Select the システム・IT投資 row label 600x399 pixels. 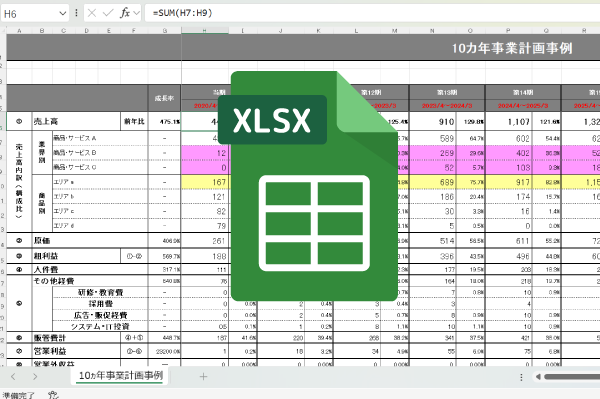tap(100, 327)
